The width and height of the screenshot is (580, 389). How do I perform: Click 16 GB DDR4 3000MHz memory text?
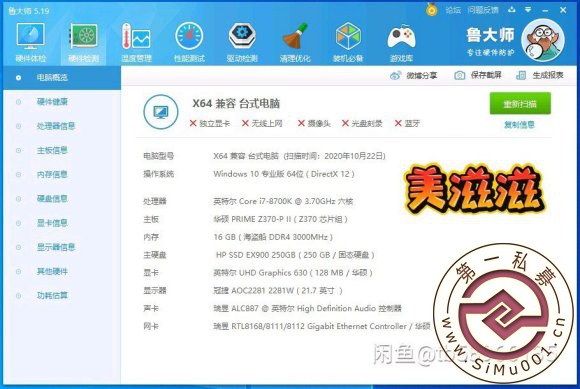(273, 237)
